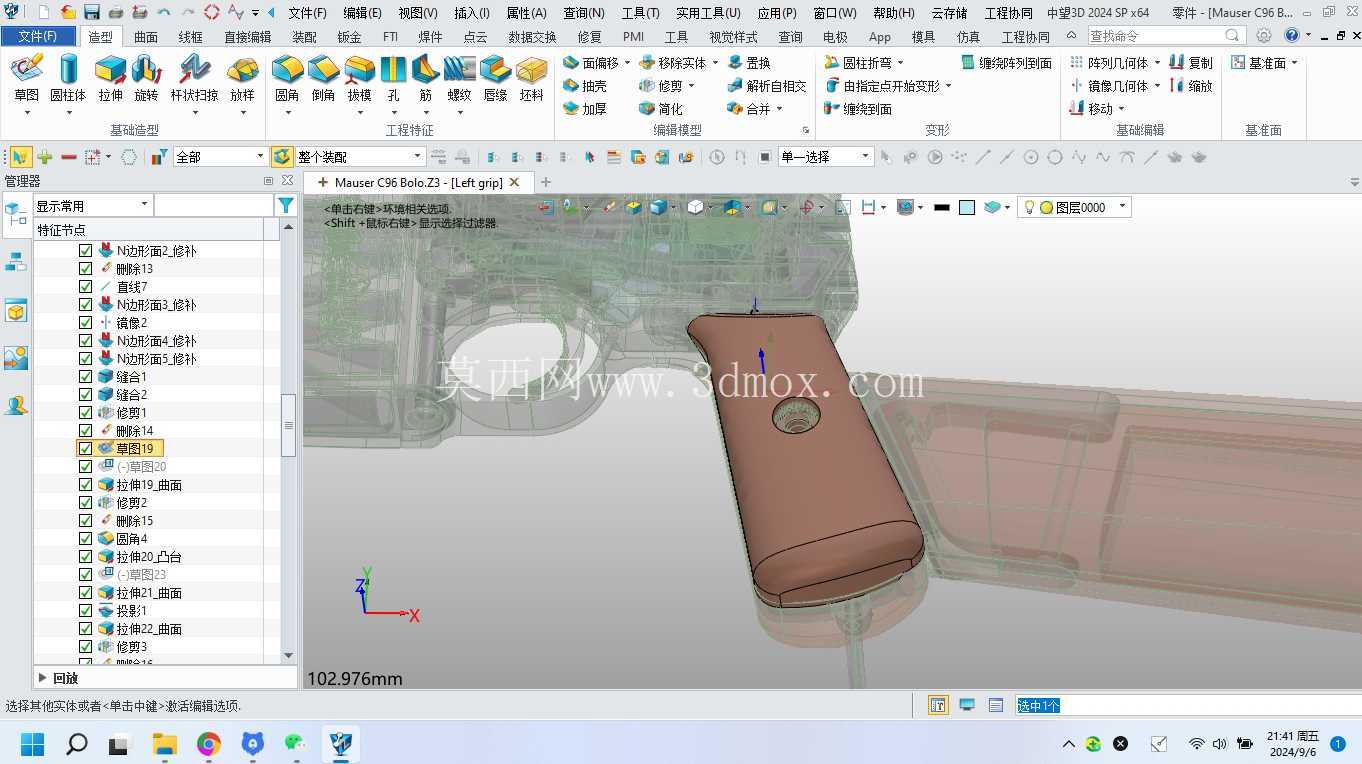The width and height of the screenshot is (1362, 764).
Task: Click the 镜像几何体 mirror geometry tool
Action: coord(1108,86)
